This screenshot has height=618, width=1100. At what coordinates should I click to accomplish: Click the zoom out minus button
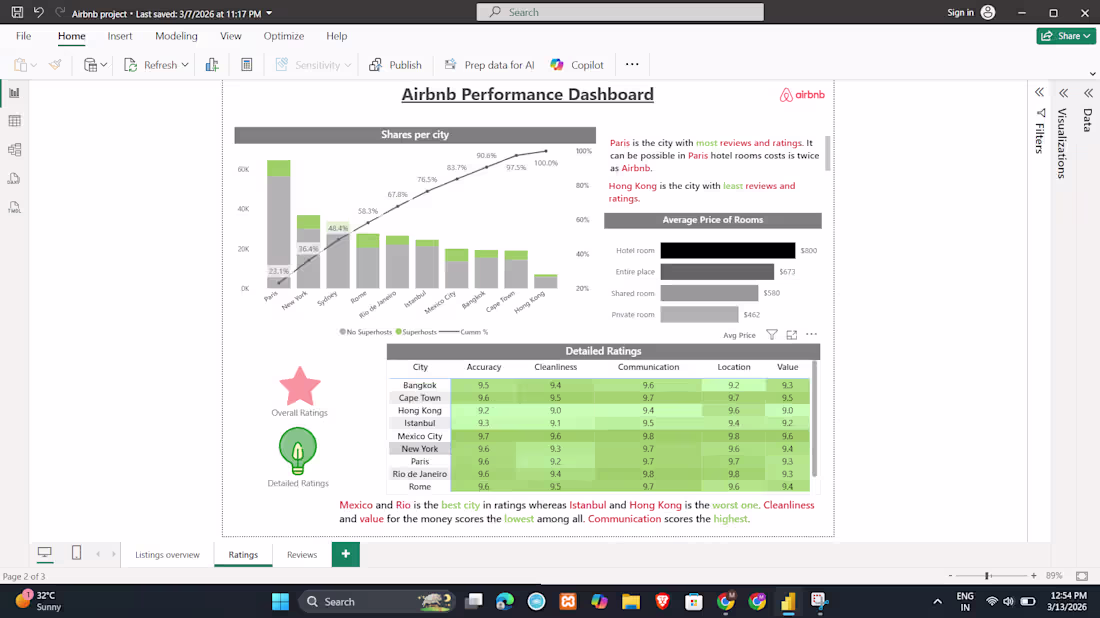tap(951, 576)
